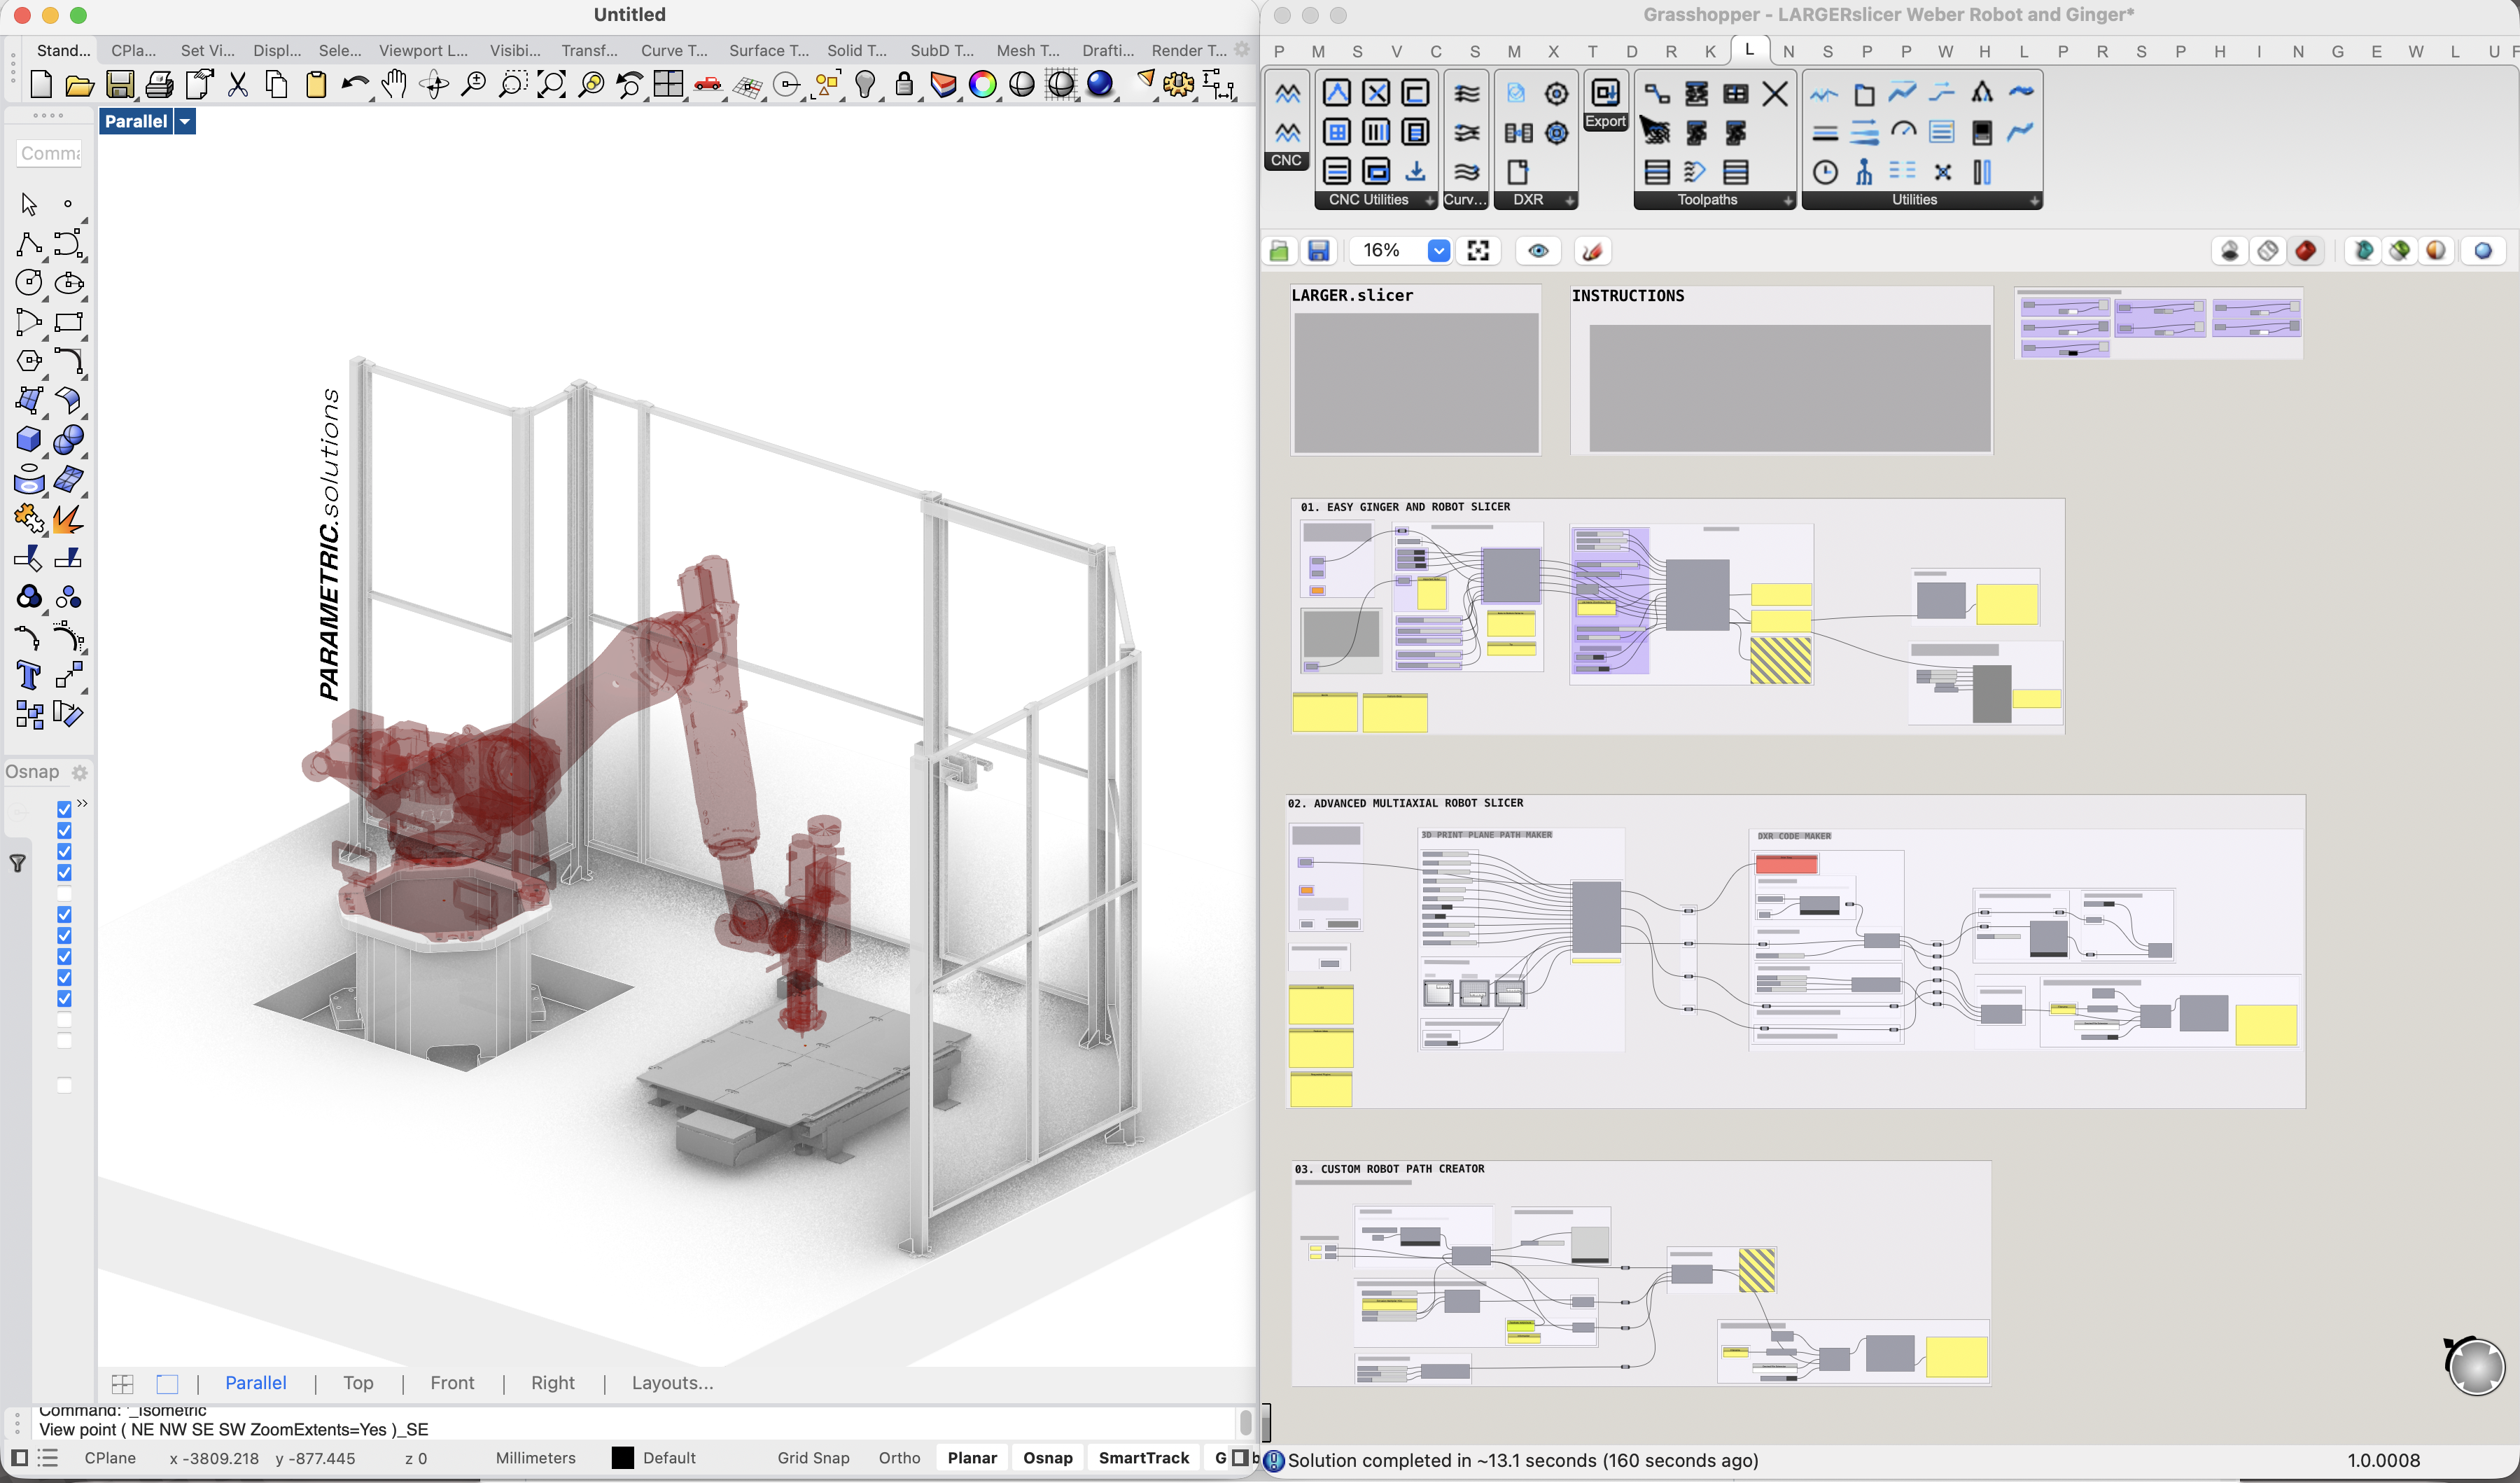Disable preview with Grasshopper no-preview button

(2229, 251)
